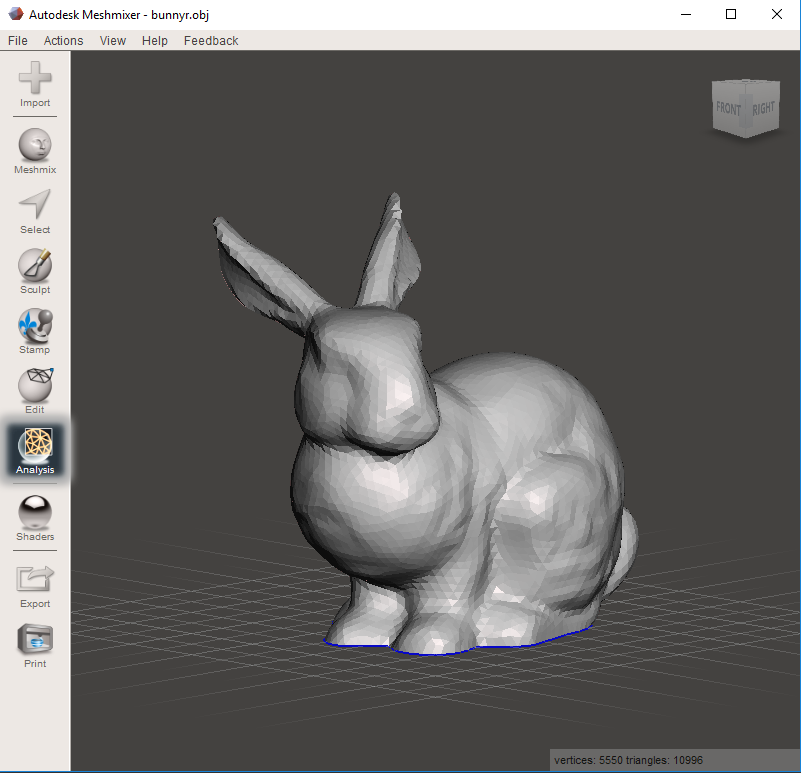Viewport: 801px width, 773px height.
Task: Open the Print tool
Action: (35, 646)
